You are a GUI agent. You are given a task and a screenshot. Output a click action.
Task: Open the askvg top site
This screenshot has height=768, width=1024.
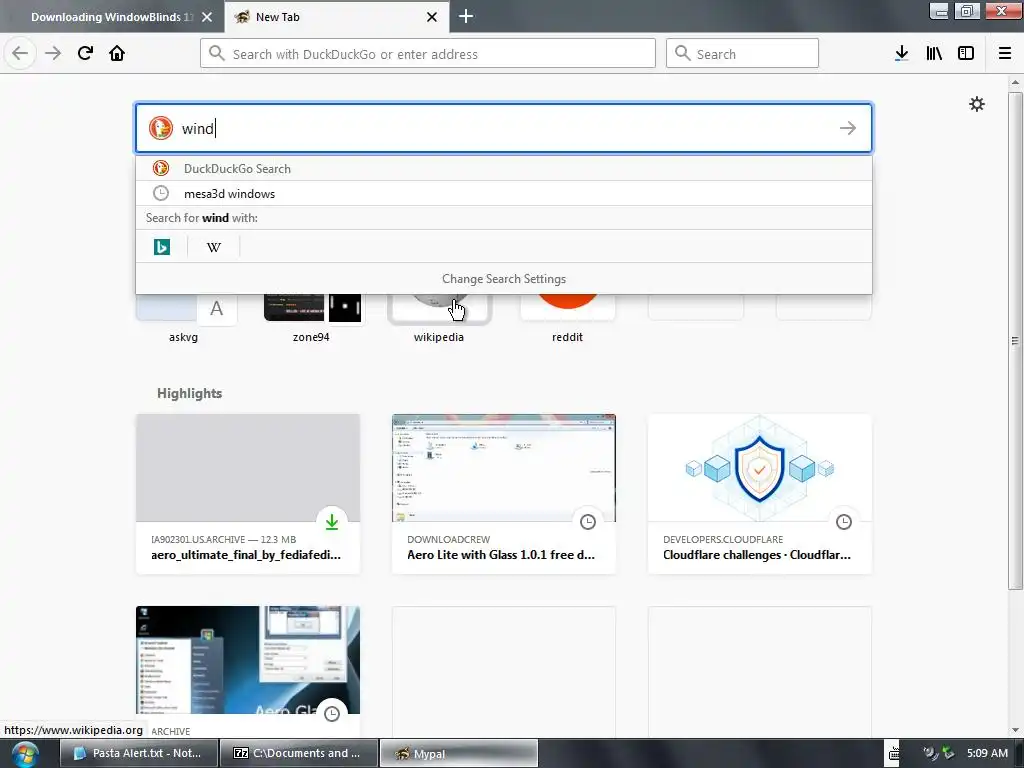point(184,319)
